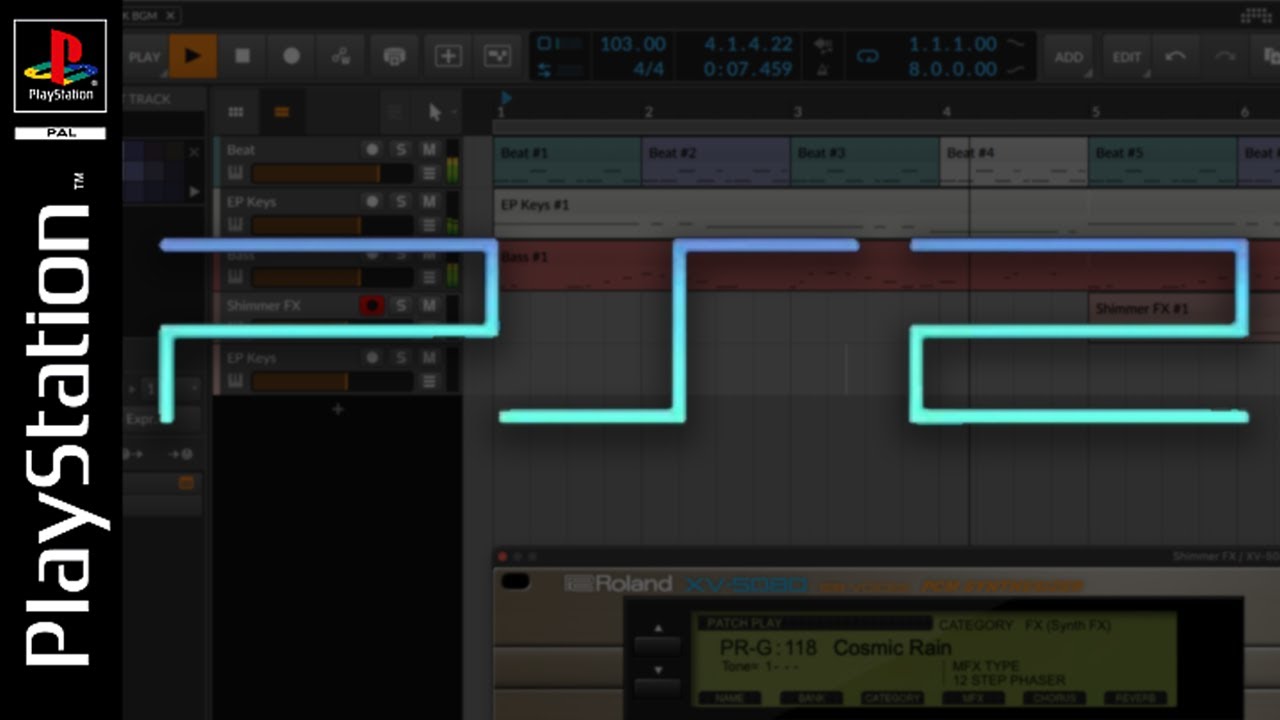Show the arranger timeline view (orange icon)
The height and width of the screenshot is (720, 1280).
point(282,112)
